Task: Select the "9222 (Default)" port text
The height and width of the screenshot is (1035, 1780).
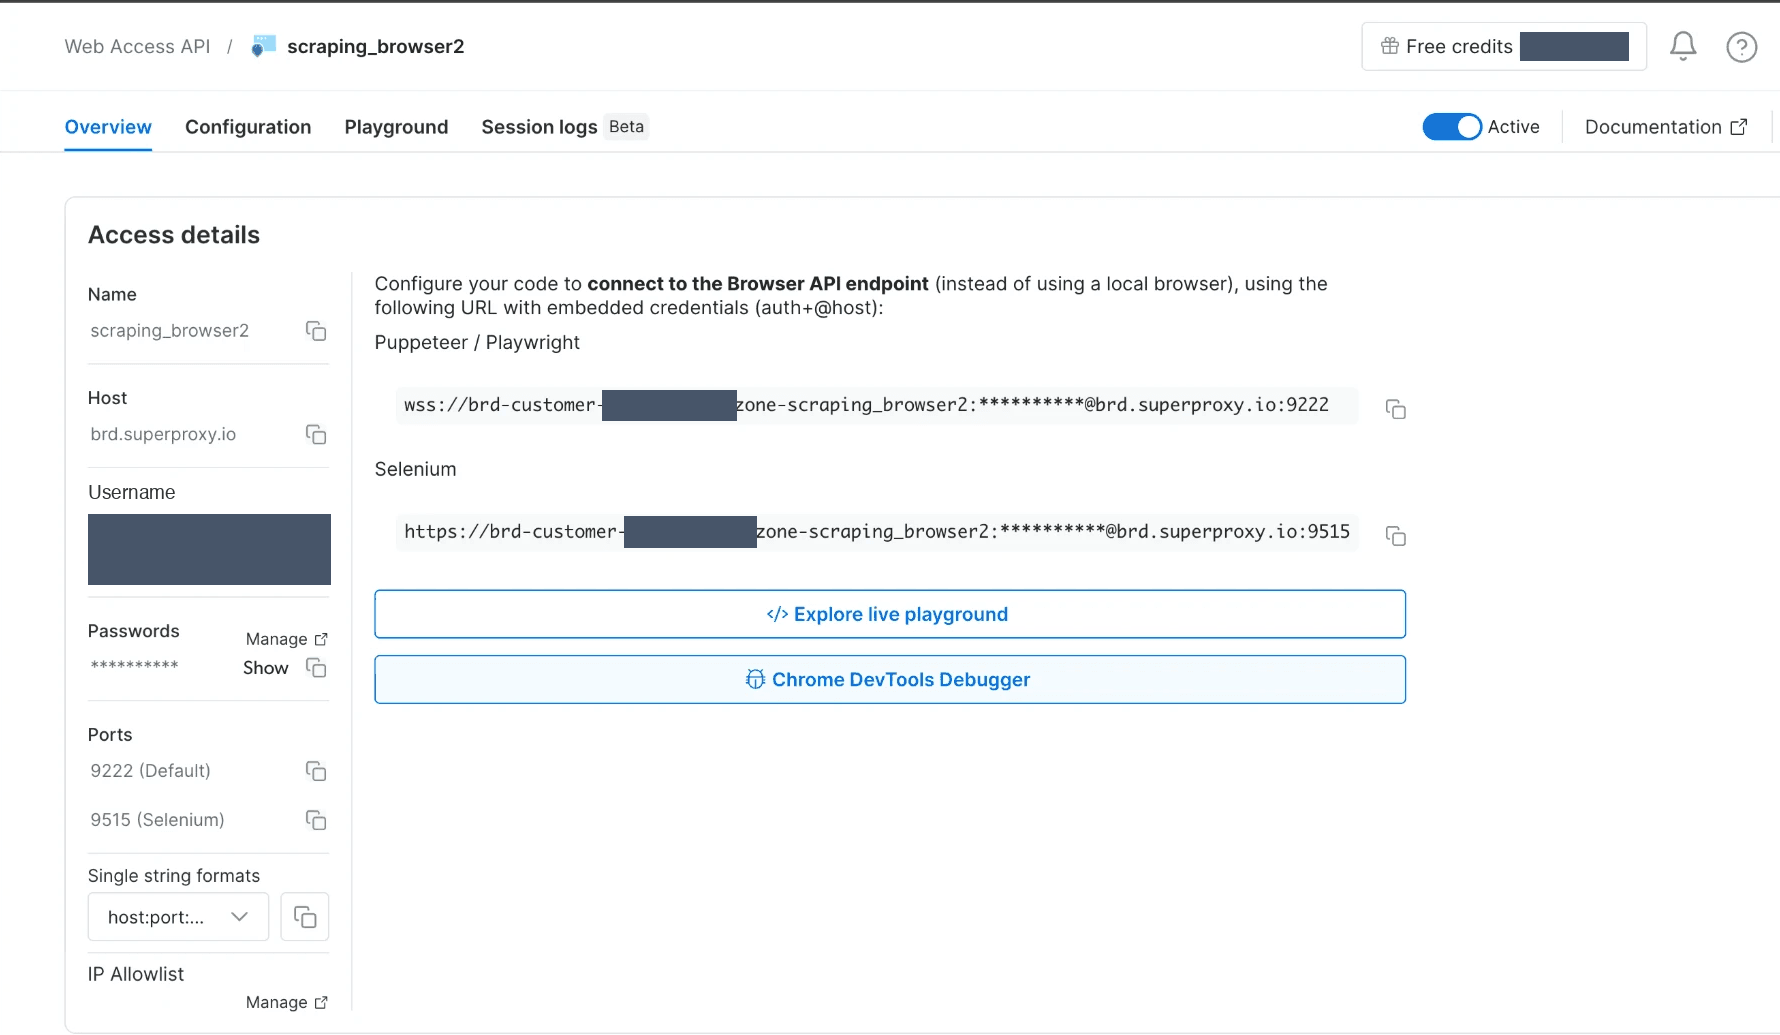Action: (x=151, y=771)
